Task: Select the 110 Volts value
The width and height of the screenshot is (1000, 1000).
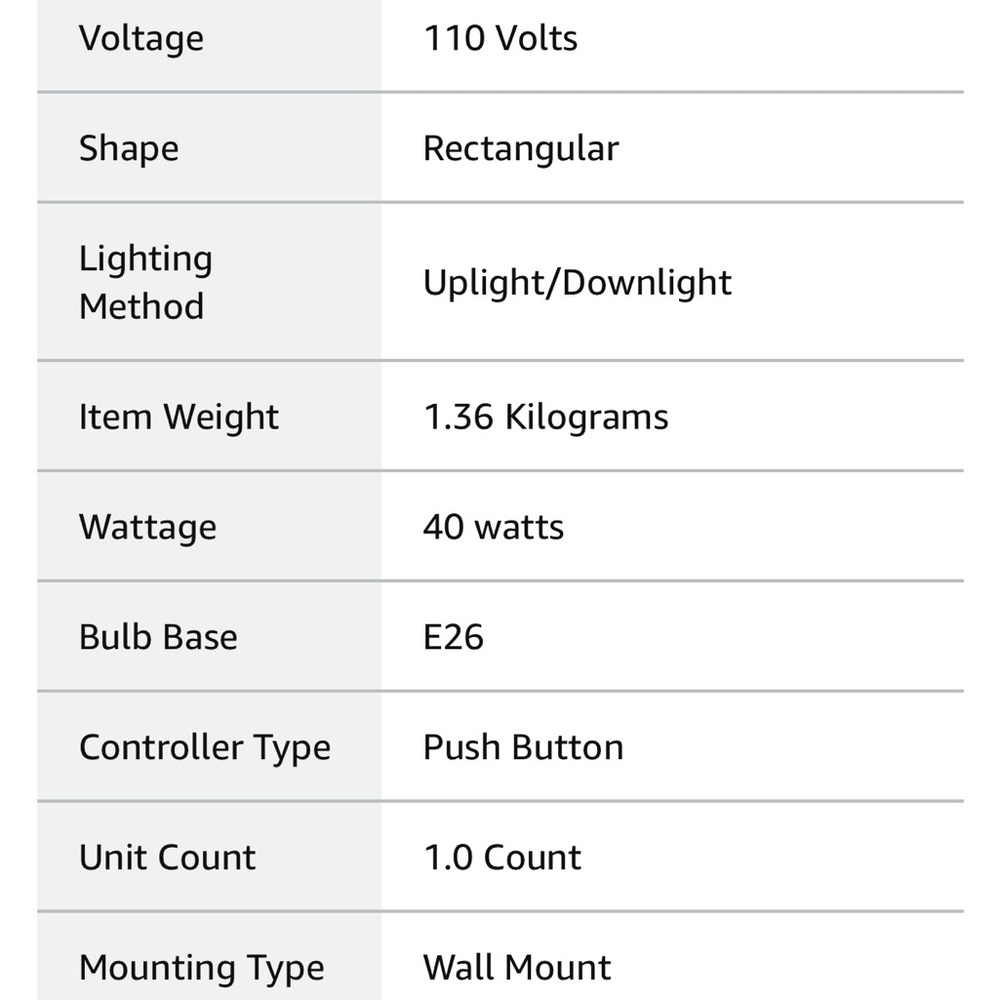Action: click(x=501, y=38)
